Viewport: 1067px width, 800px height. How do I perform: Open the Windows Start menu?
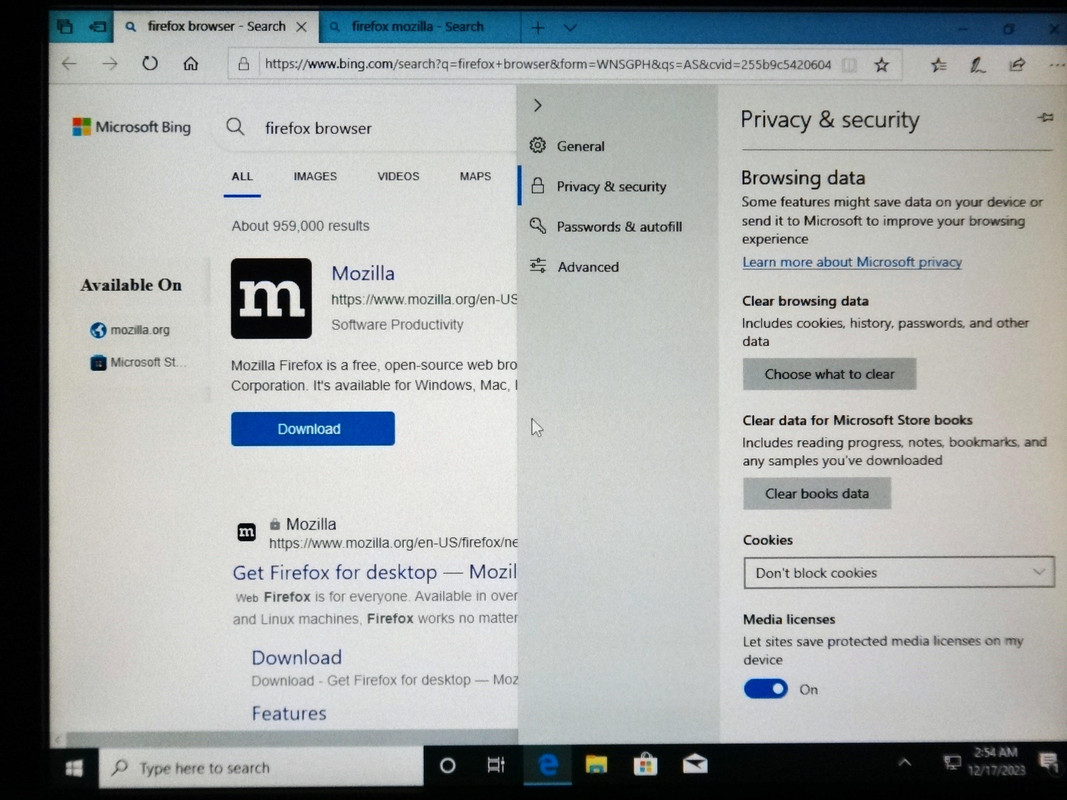pyautogui.click(x=74, y=768)
